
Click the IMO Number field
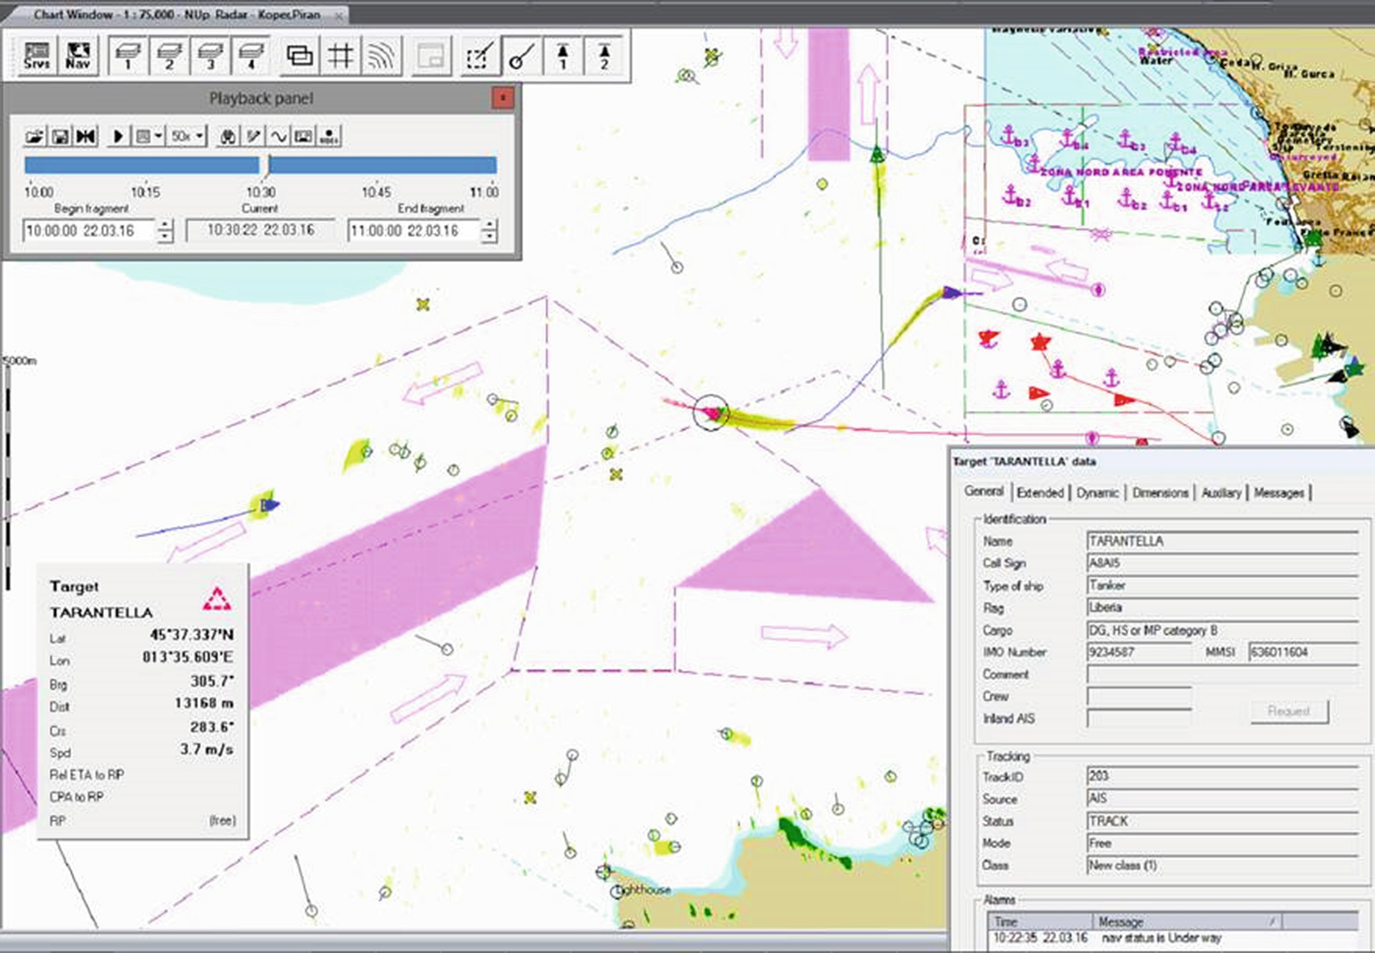1139,652
